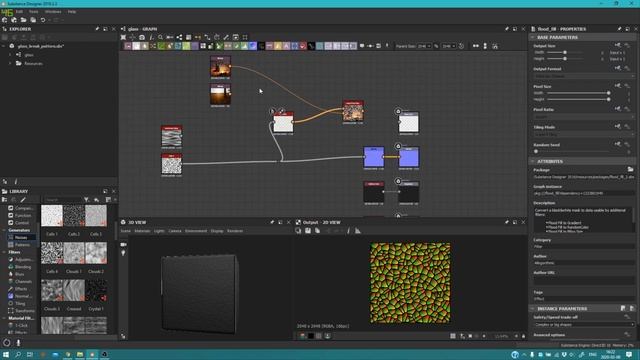The height and width of the screenshot is (360, 640).
Task: Toggle the Output Format inheritance button
Action: [618, 68]
